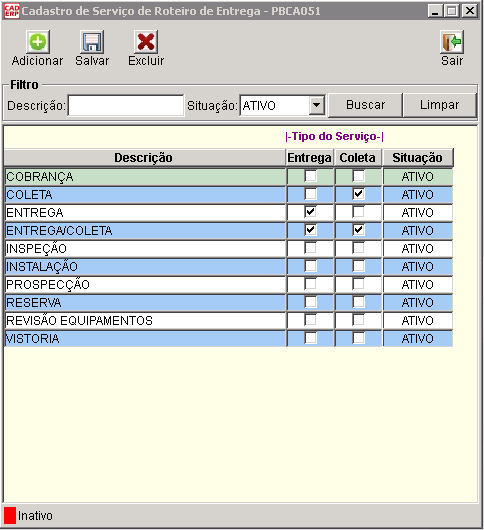This screenshot has height=530, width=484.
Task: Uncheck Entrega box on ENTREGA/COLETA row
Action: 310,230
